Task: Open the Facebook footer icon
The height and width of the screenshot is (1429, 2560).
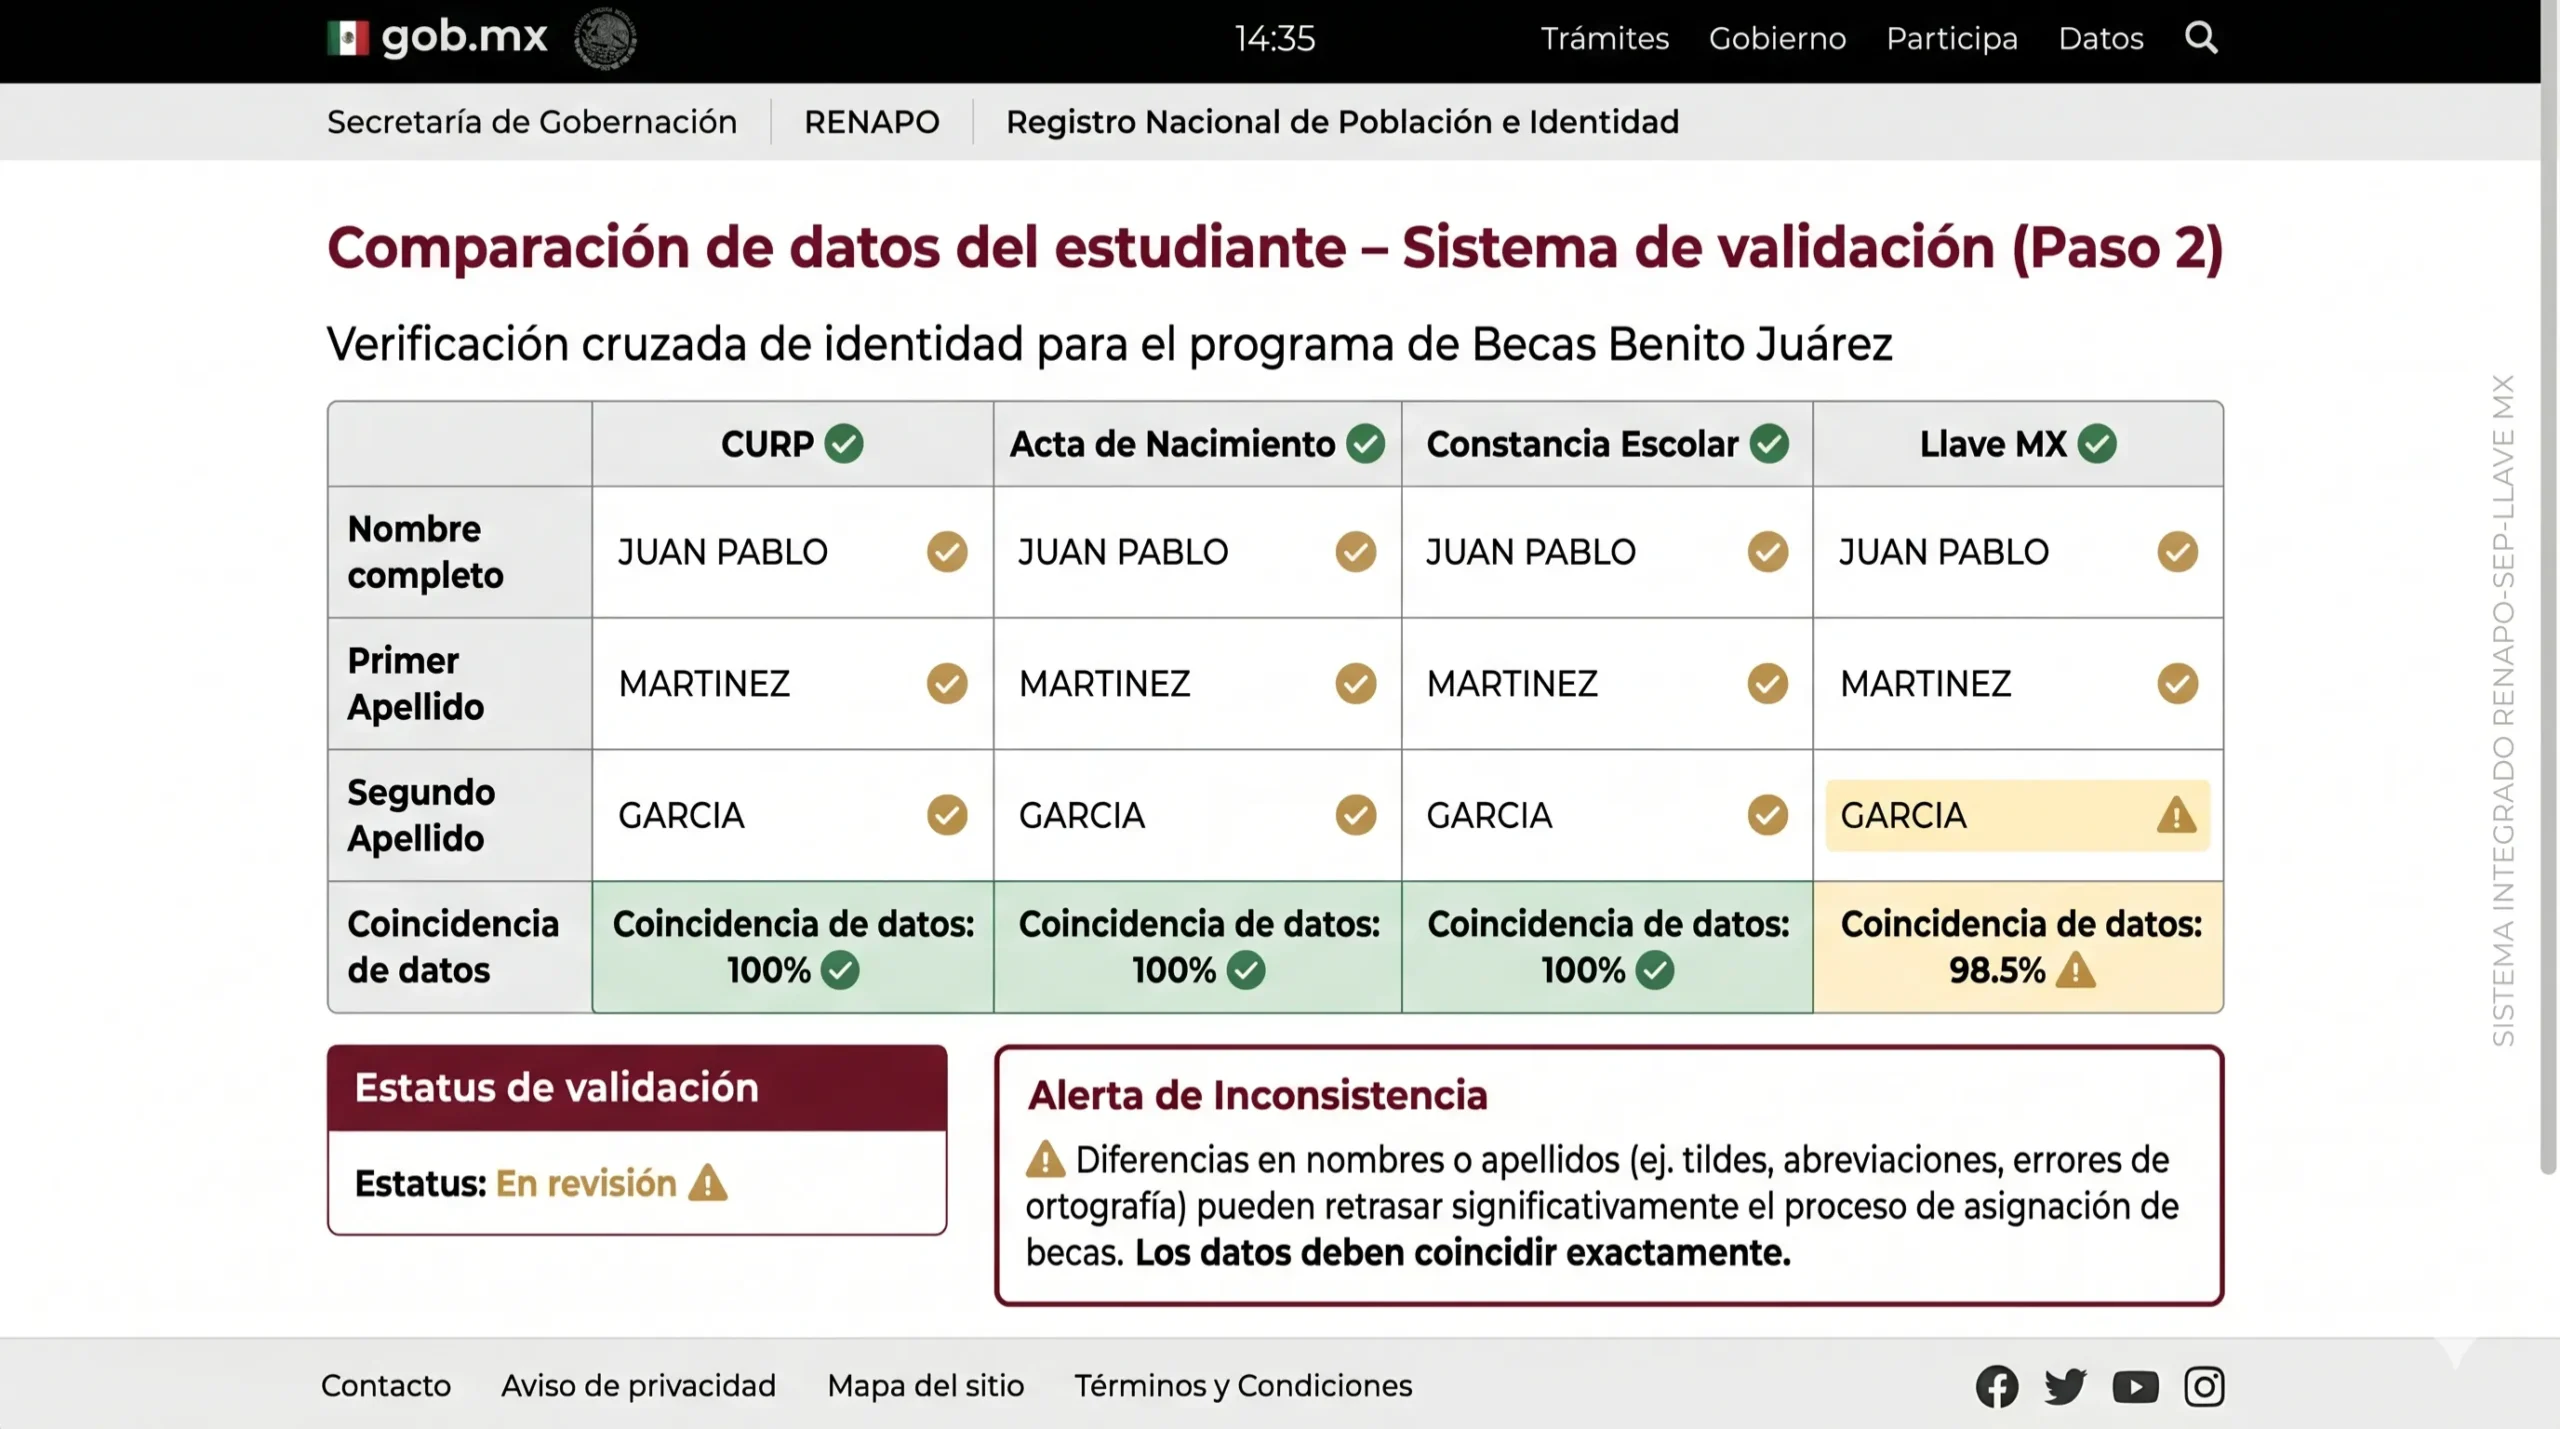Action: (x=1997, y=1386)
